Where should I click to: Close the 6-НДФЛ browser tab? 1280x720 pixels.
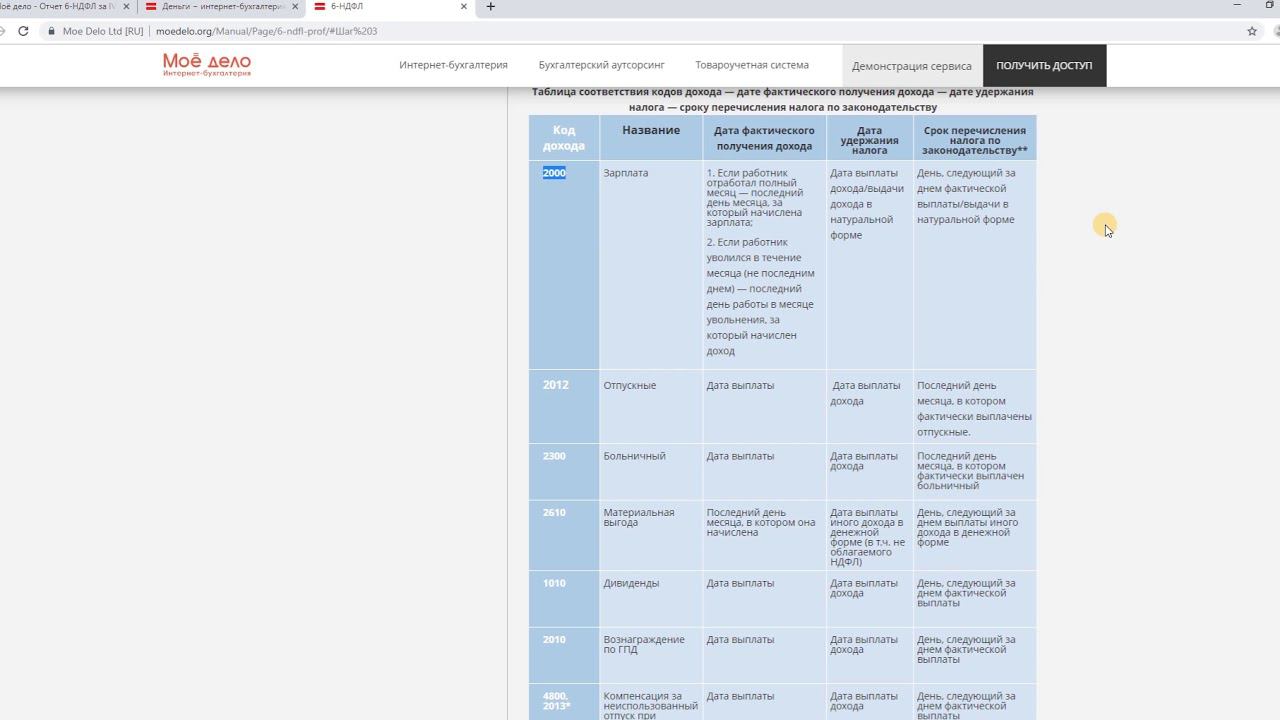[x=464, y=6]
